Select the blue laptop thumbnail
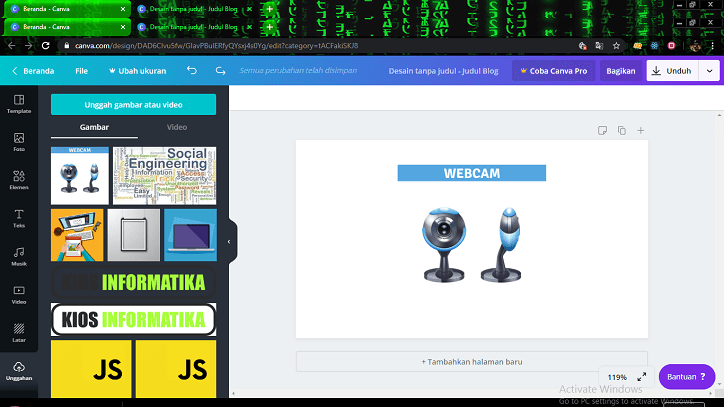 (x=190, y=235)
